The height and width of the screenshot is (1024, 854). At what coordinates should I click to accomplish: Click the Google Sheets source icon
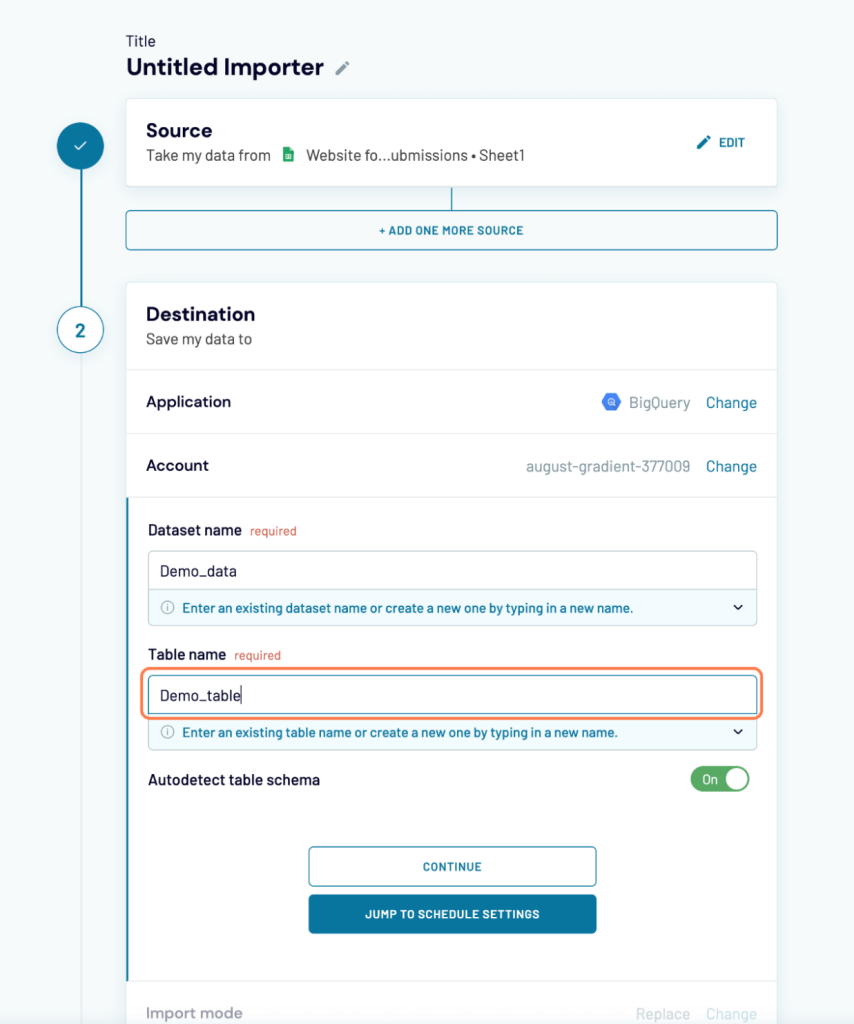click(x=288, y=155)
